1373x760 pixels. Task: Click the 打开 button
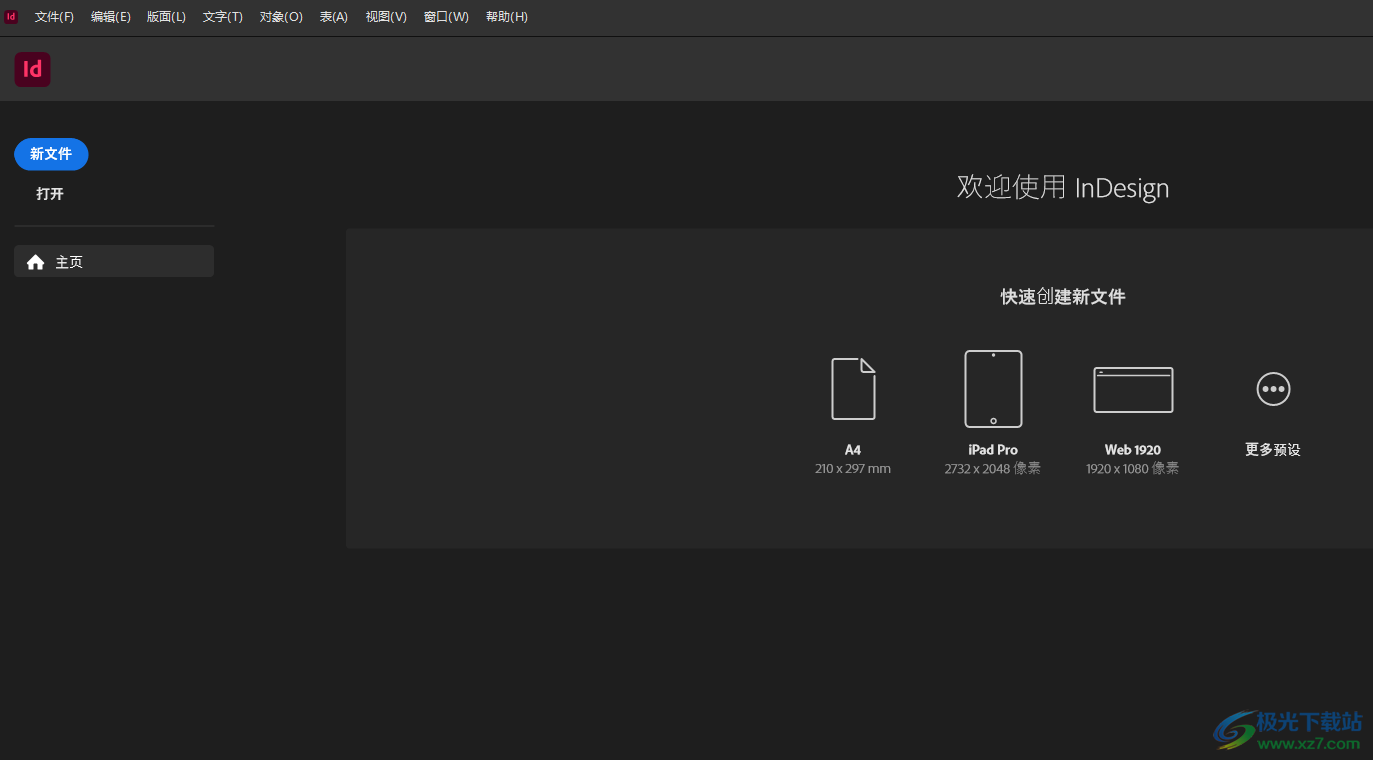[50, 194]
